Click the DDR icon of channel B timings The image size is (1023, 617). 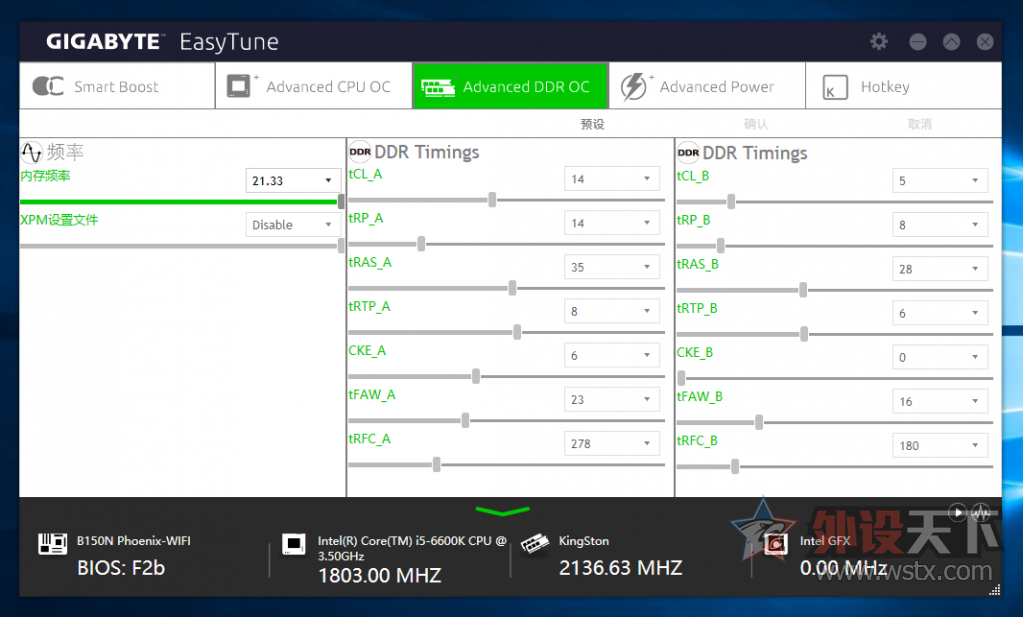(x=688, y=153)
